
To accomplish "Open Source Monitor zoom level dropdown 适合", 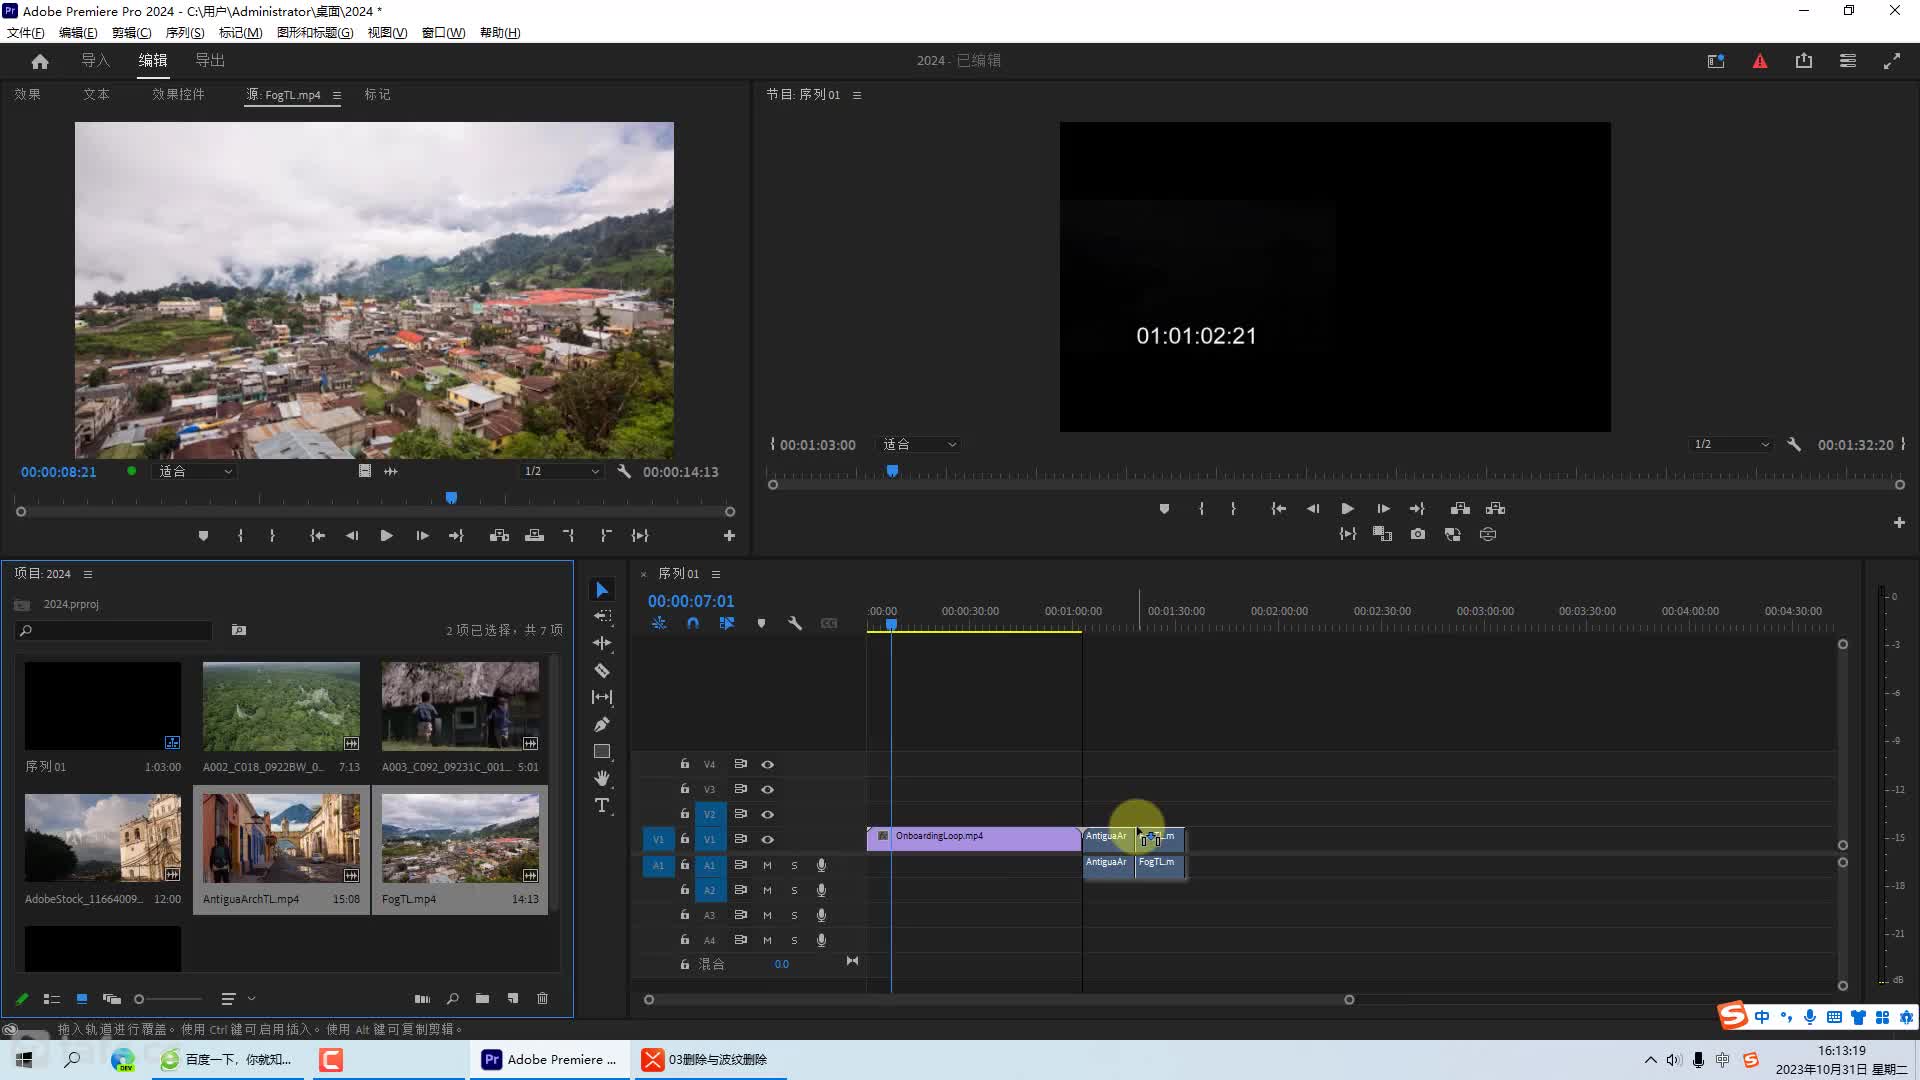I will click(195, 471).
